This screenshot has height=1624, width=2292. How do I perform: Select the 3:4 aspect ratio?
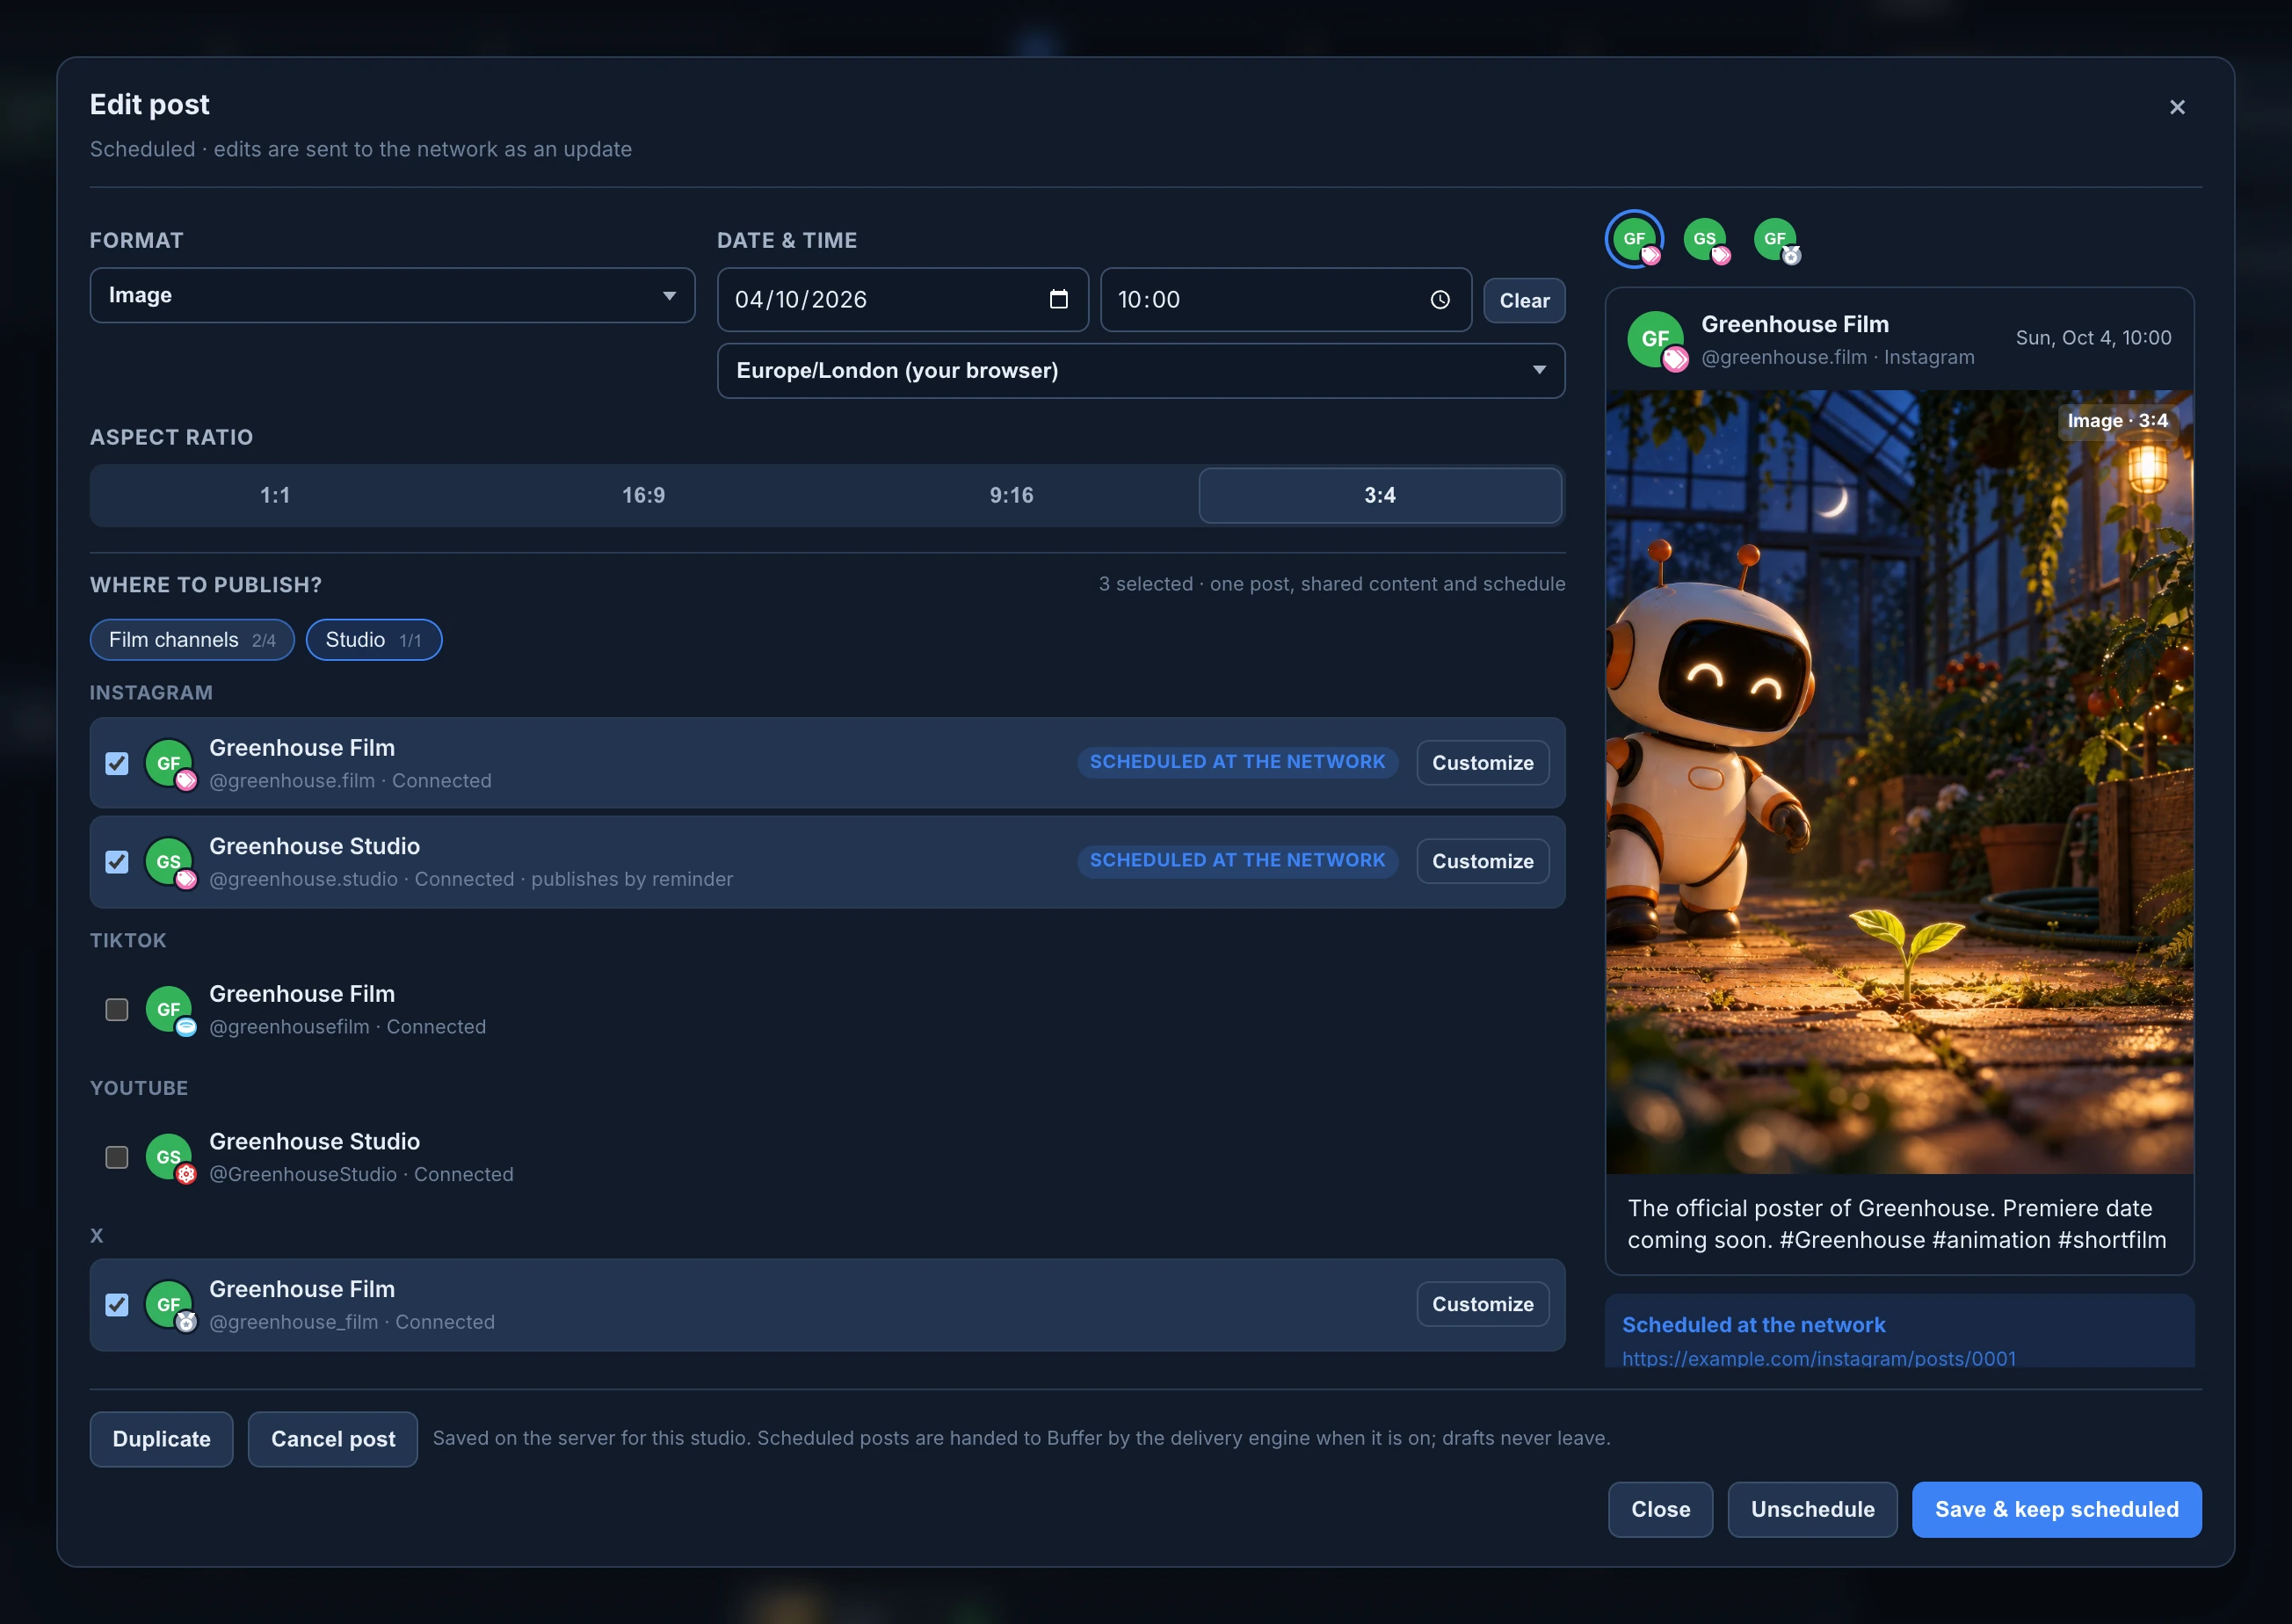[x=1380, y=495]
